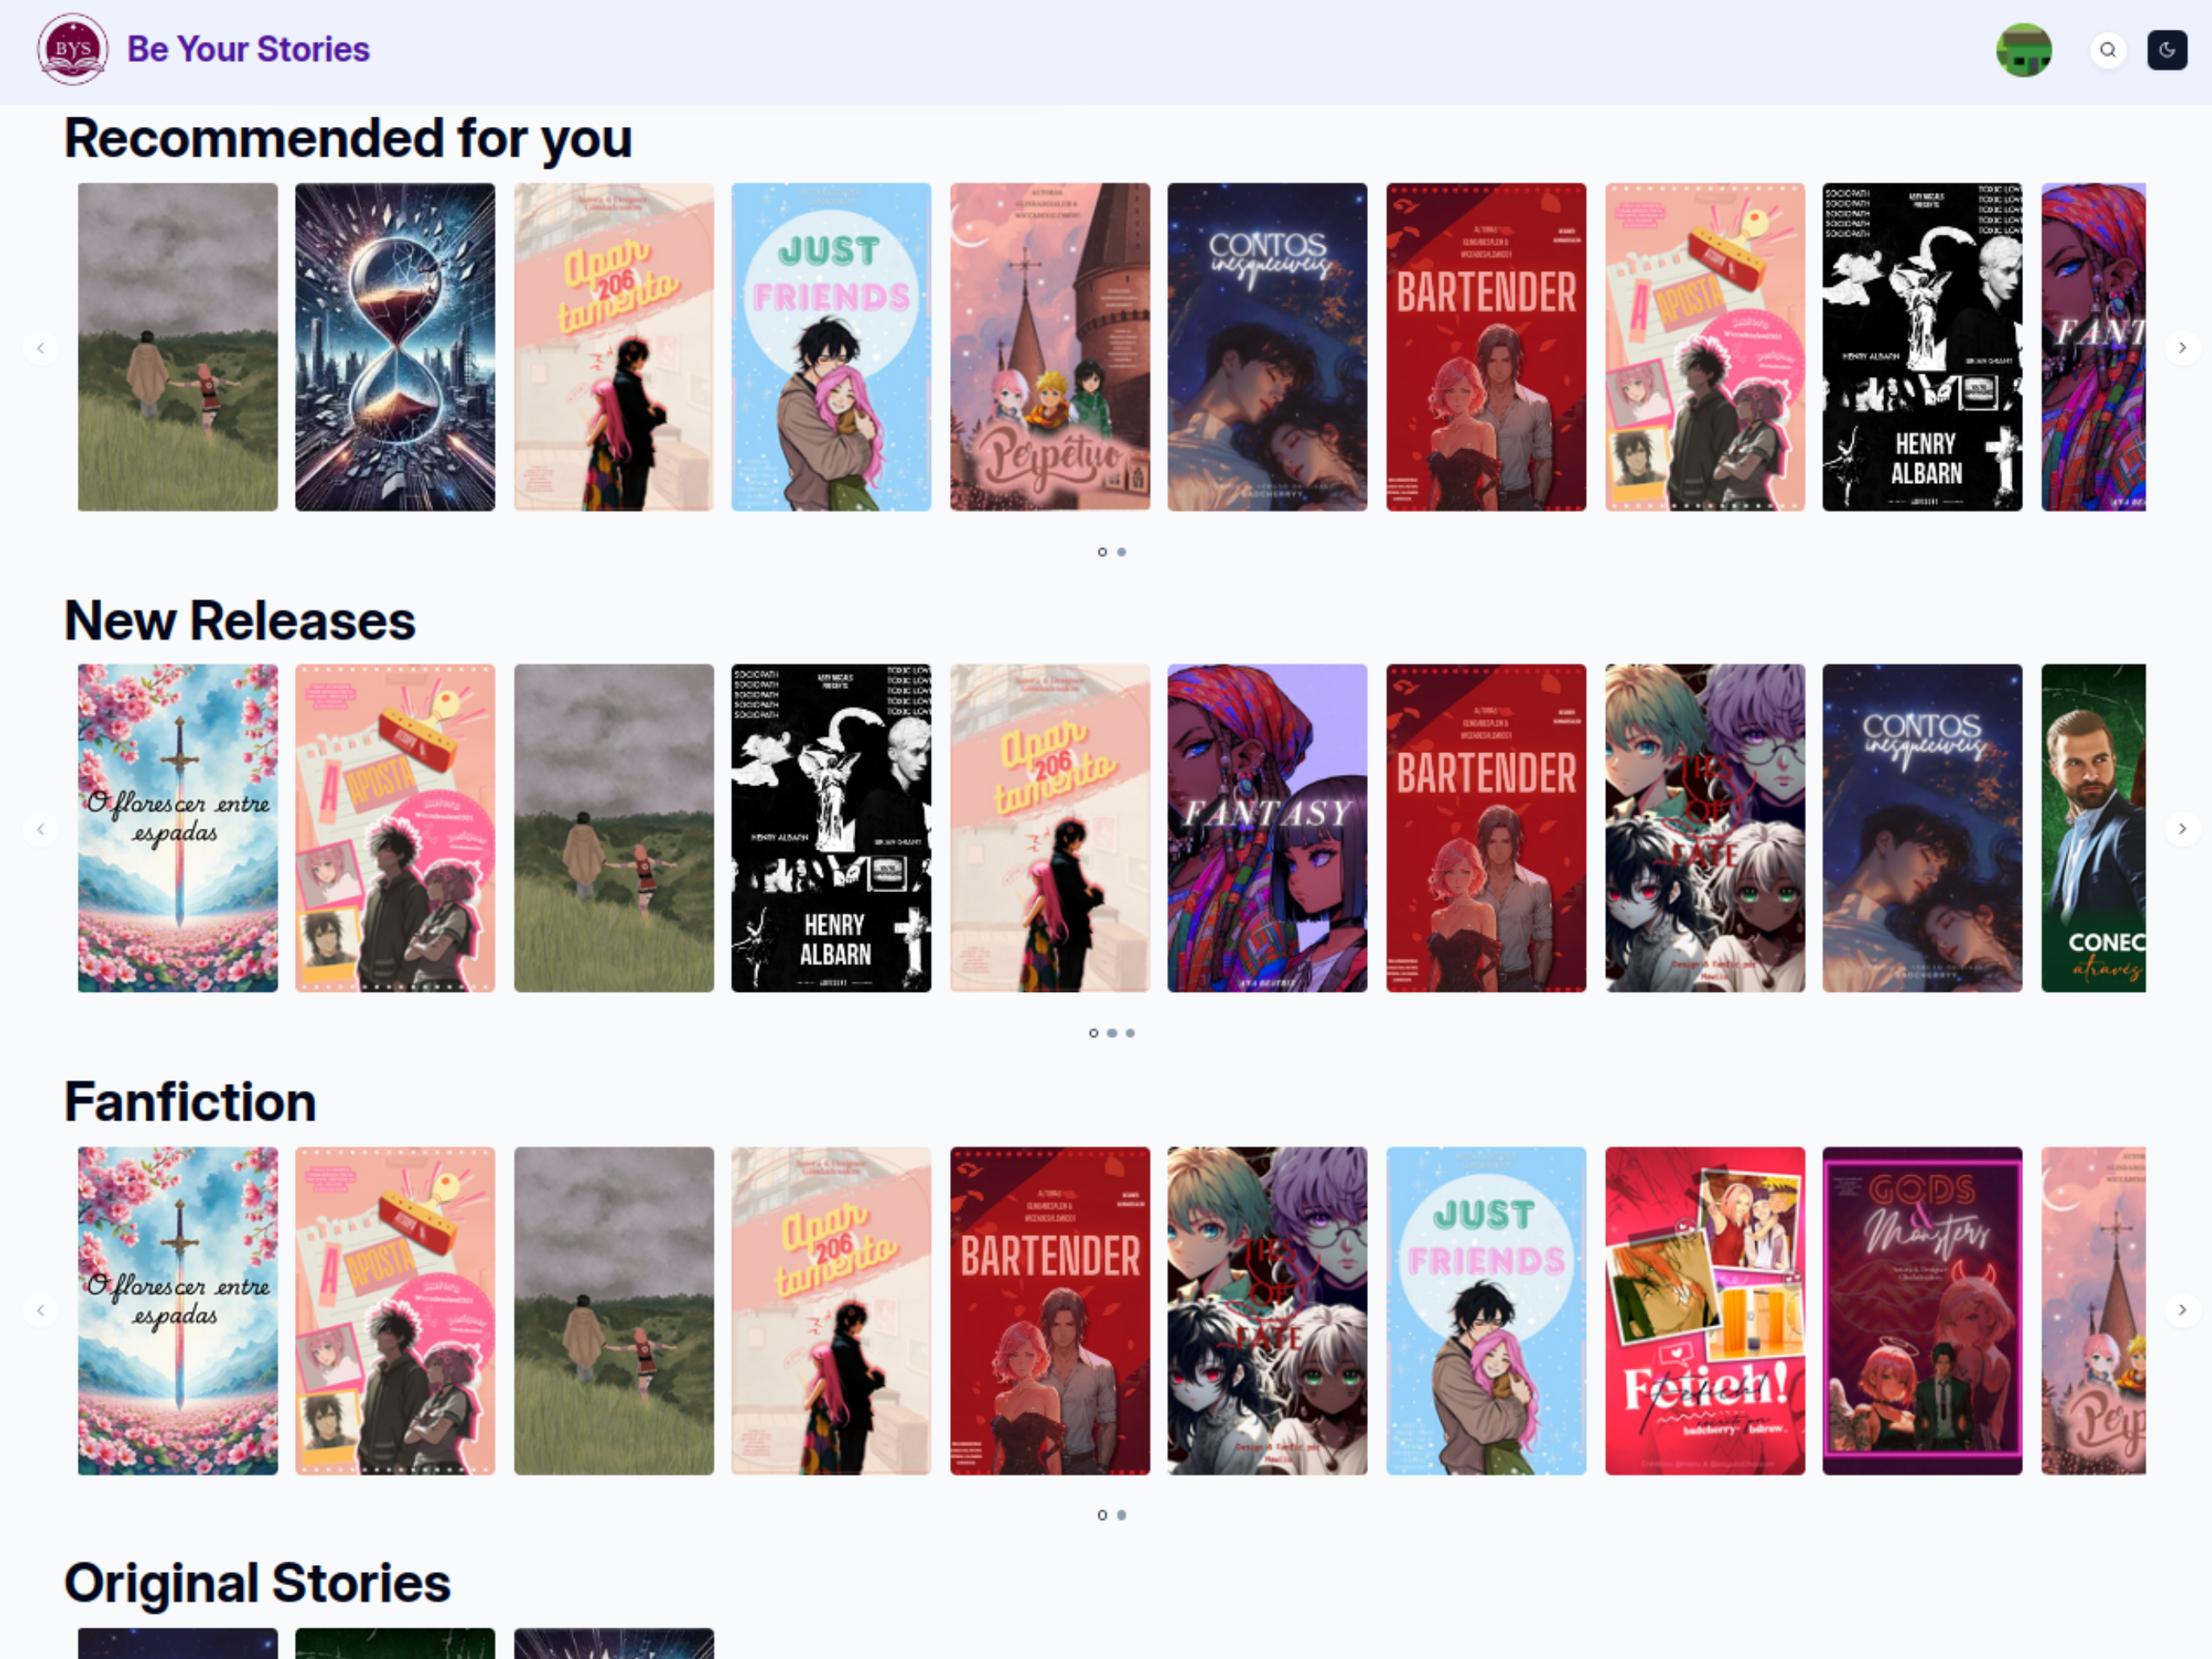Advance New Releases carousel with right arrow

tap(2182, 829)
